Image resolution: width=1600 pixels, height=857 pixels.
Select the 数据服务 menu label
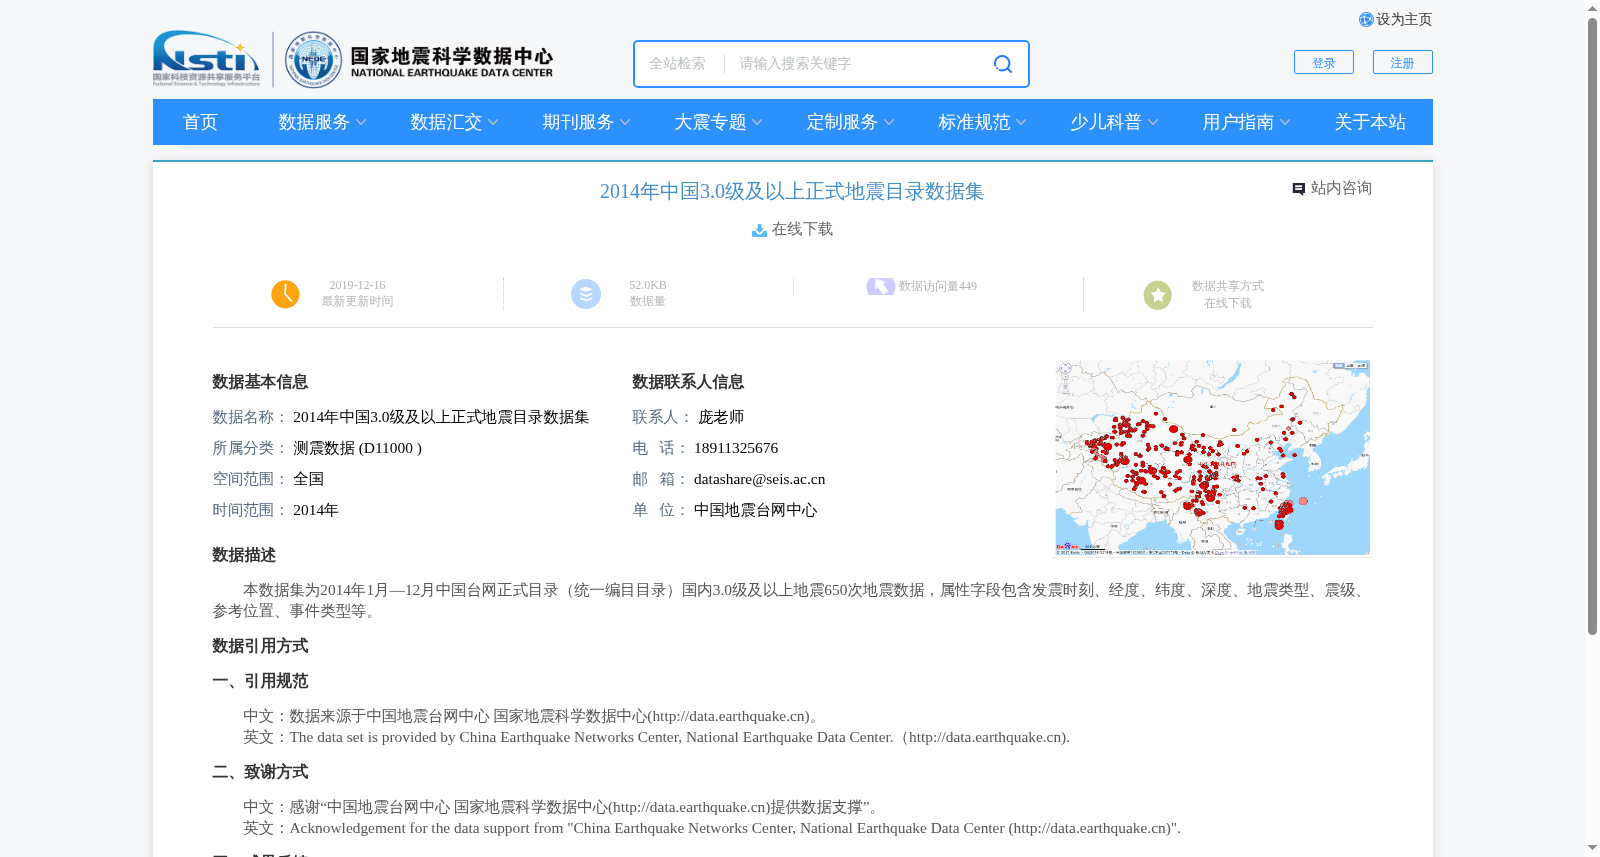(x=314, y=122)
